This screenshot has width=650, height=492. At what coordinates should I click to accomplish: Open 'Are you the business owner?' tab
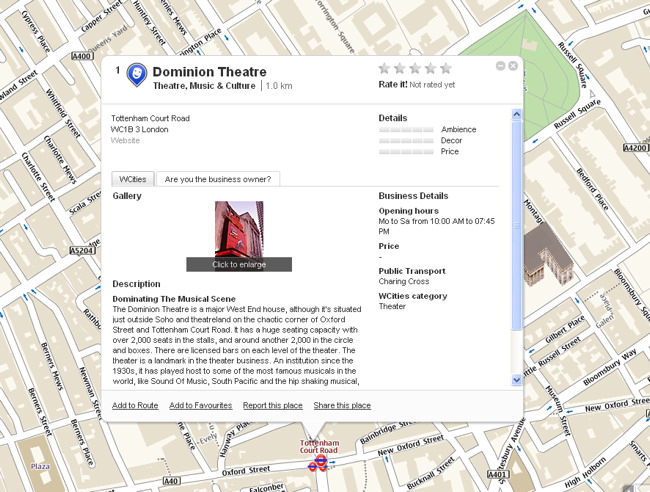(218, 179)
